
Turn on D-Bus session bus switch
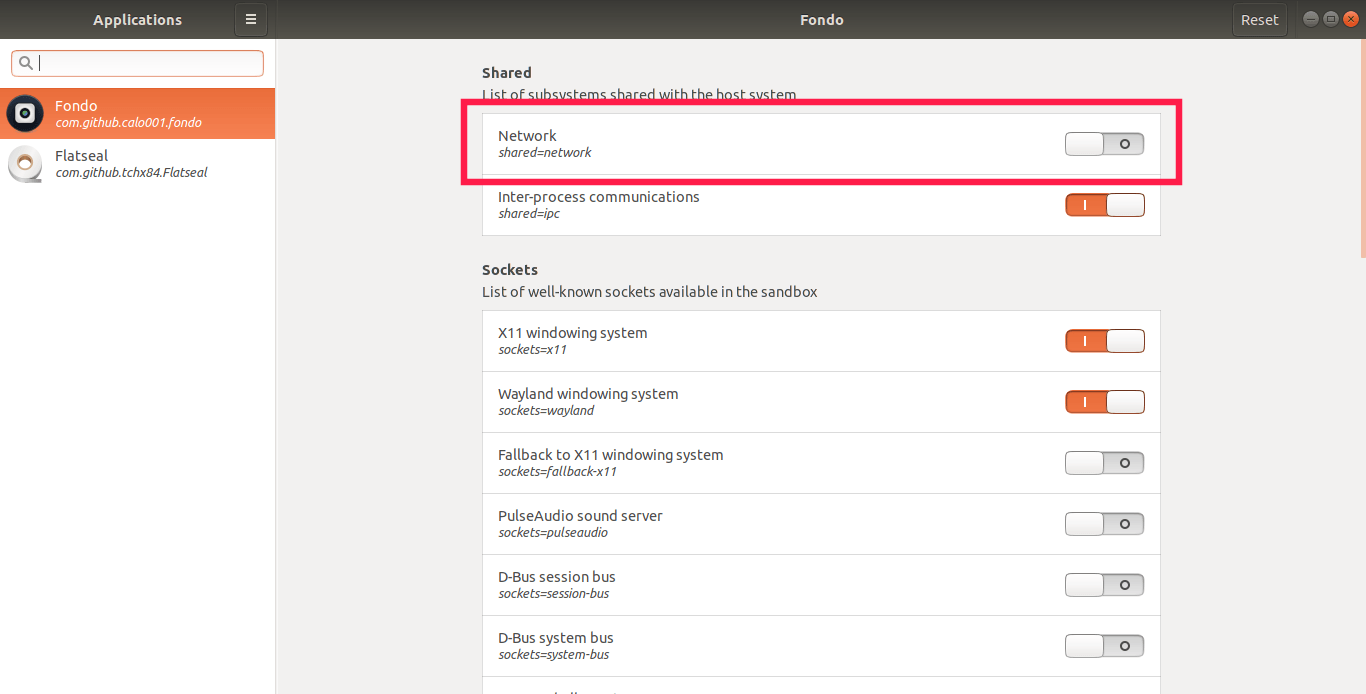point(1104,585)
